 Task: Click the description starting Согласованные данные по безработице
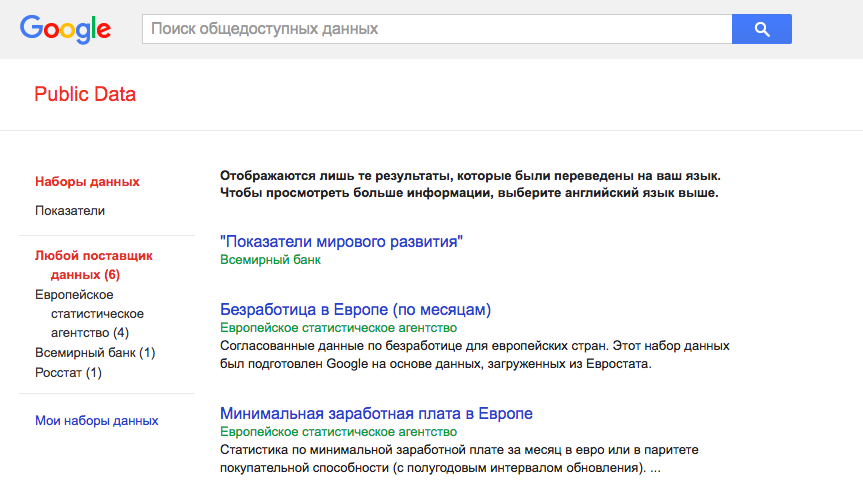coord(474,355)
